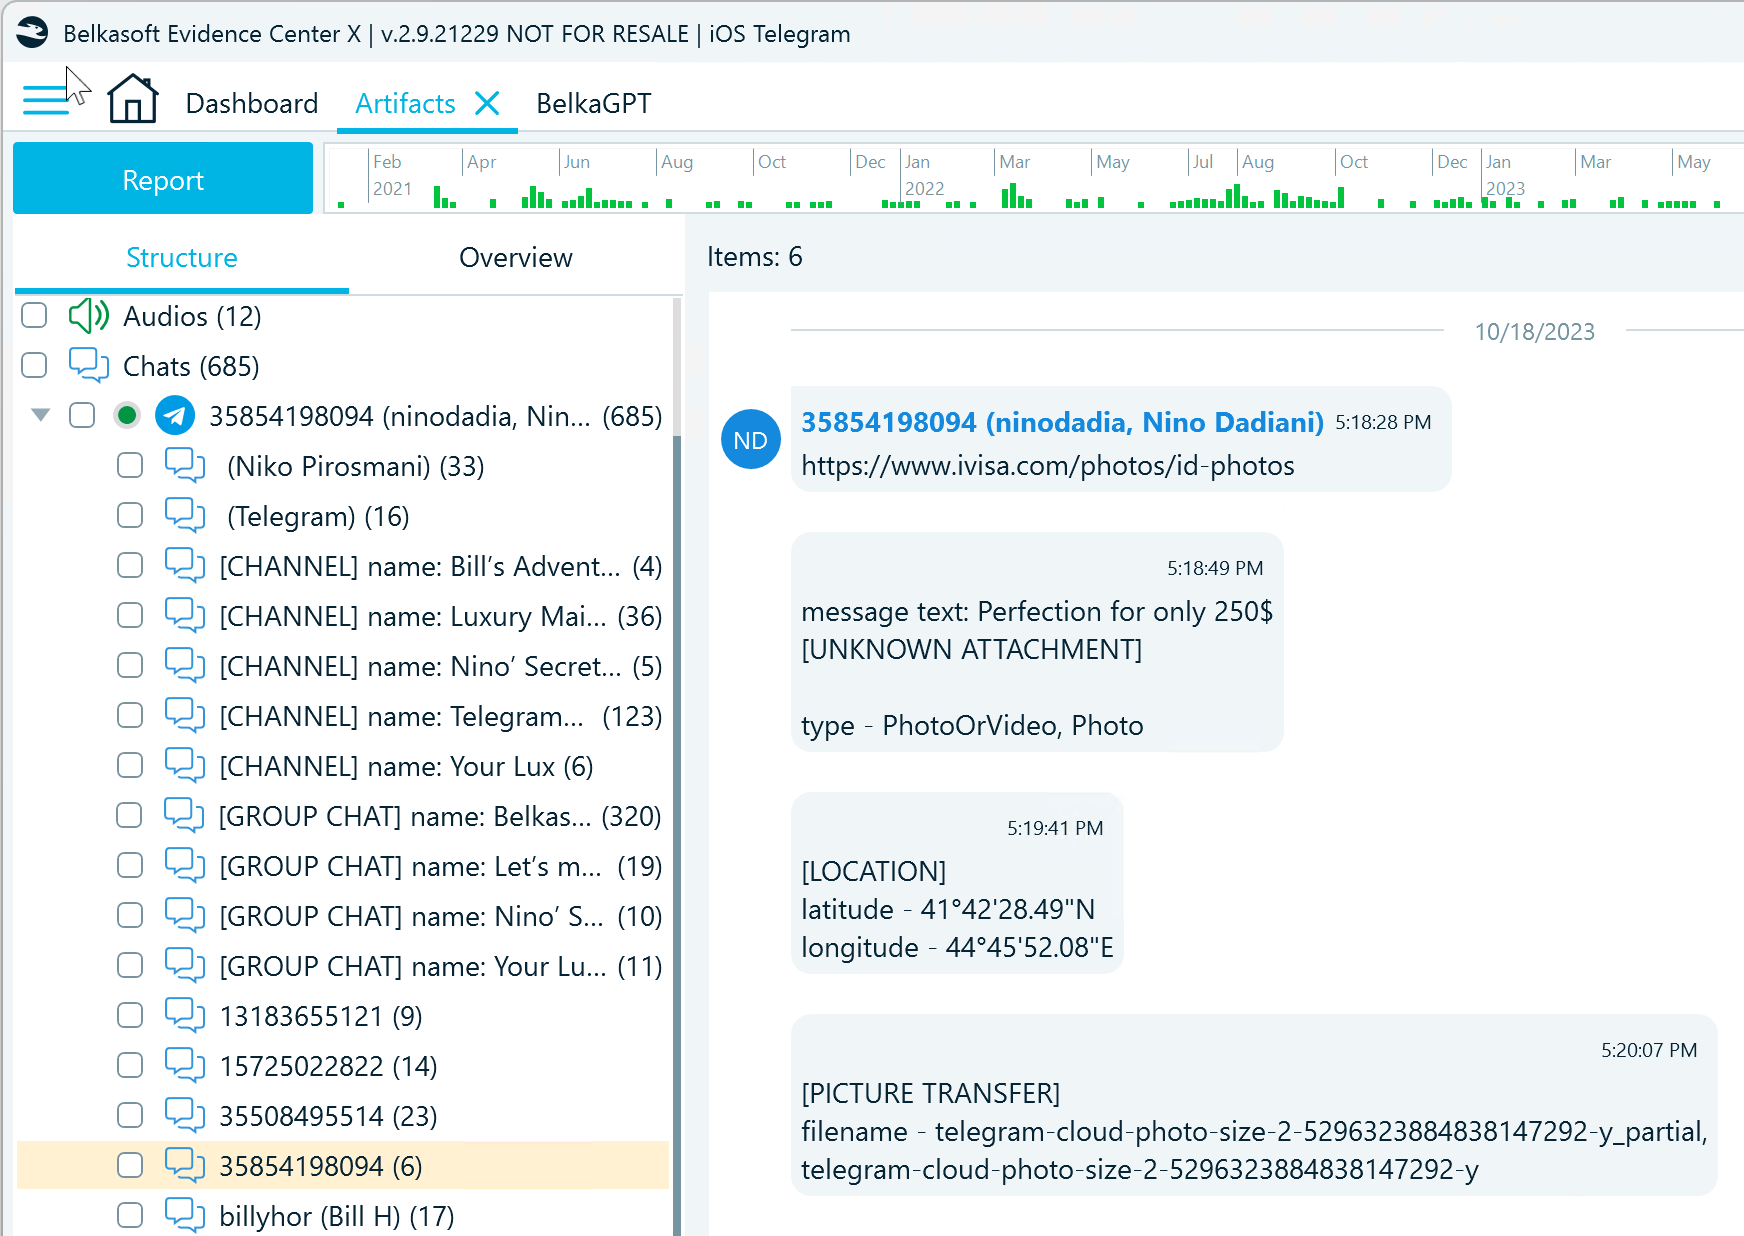Click the ND sender avatar
Screen dimensions: 1744x1236
(750, 440)
